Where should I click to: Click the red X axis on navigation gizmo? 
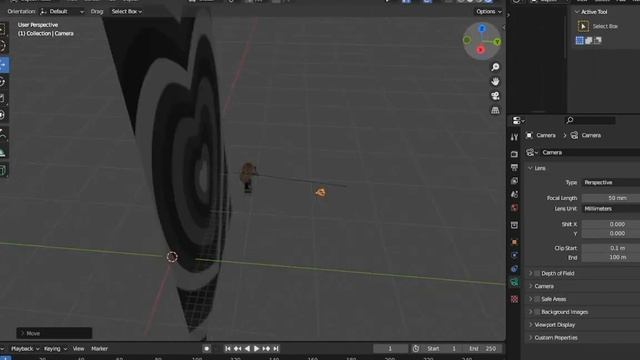tap(480, 50)
